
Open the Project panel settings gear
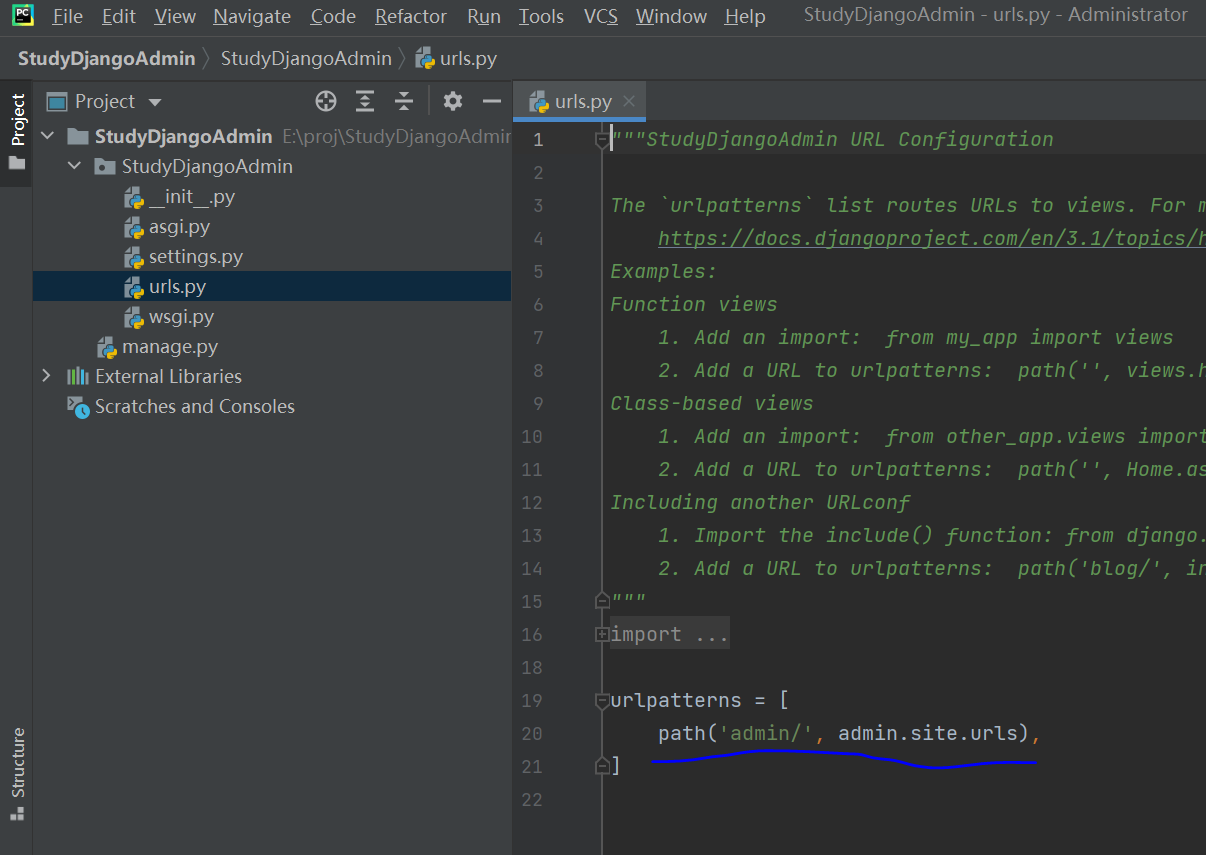tap(453, 101)
